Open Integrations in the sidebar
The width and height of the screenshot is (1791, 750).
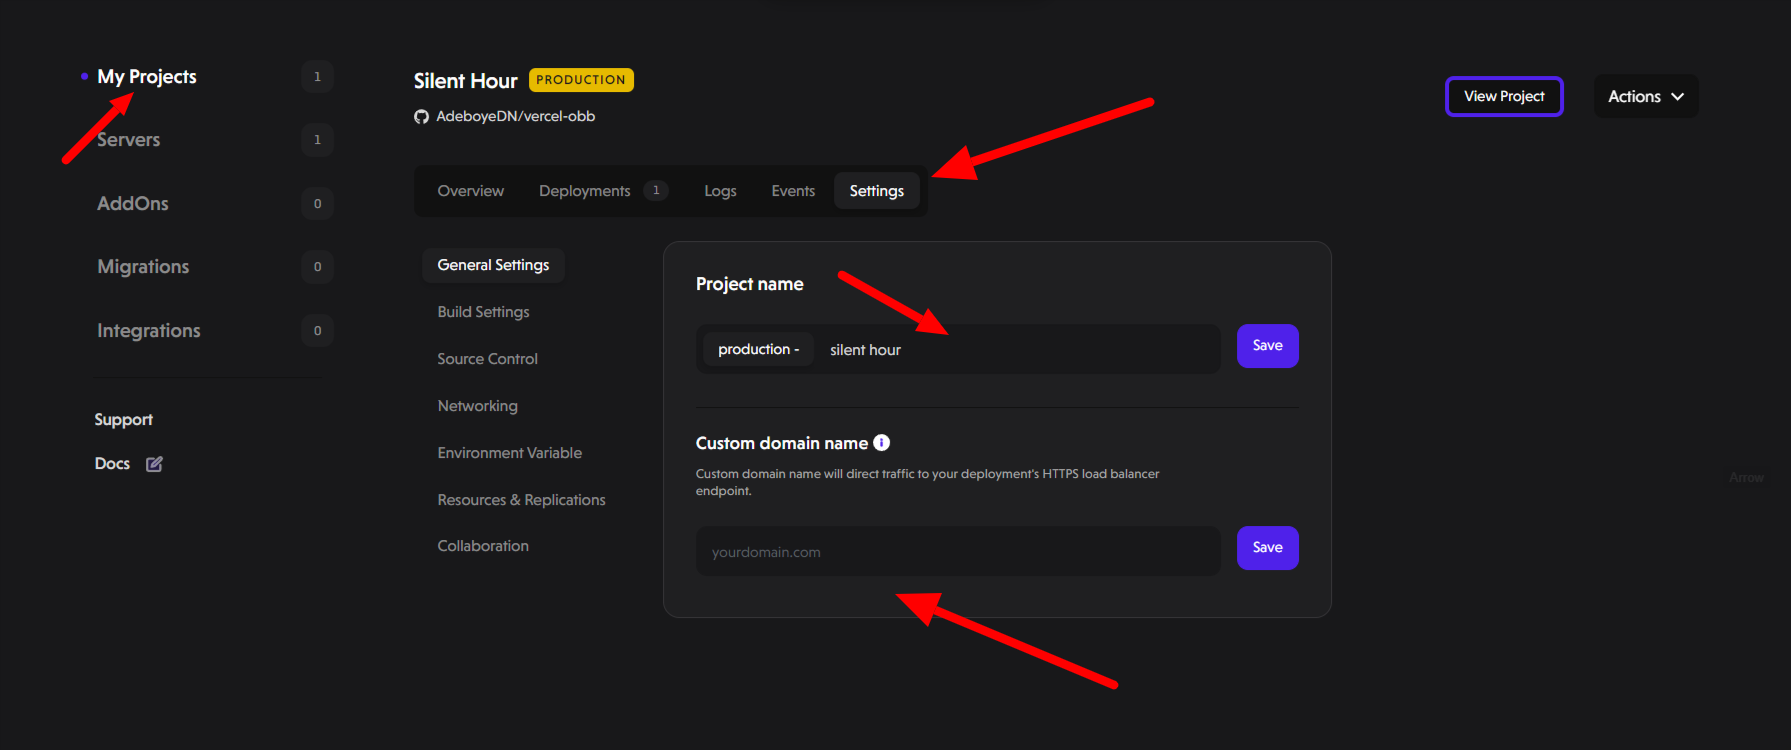tap(149, 331)
